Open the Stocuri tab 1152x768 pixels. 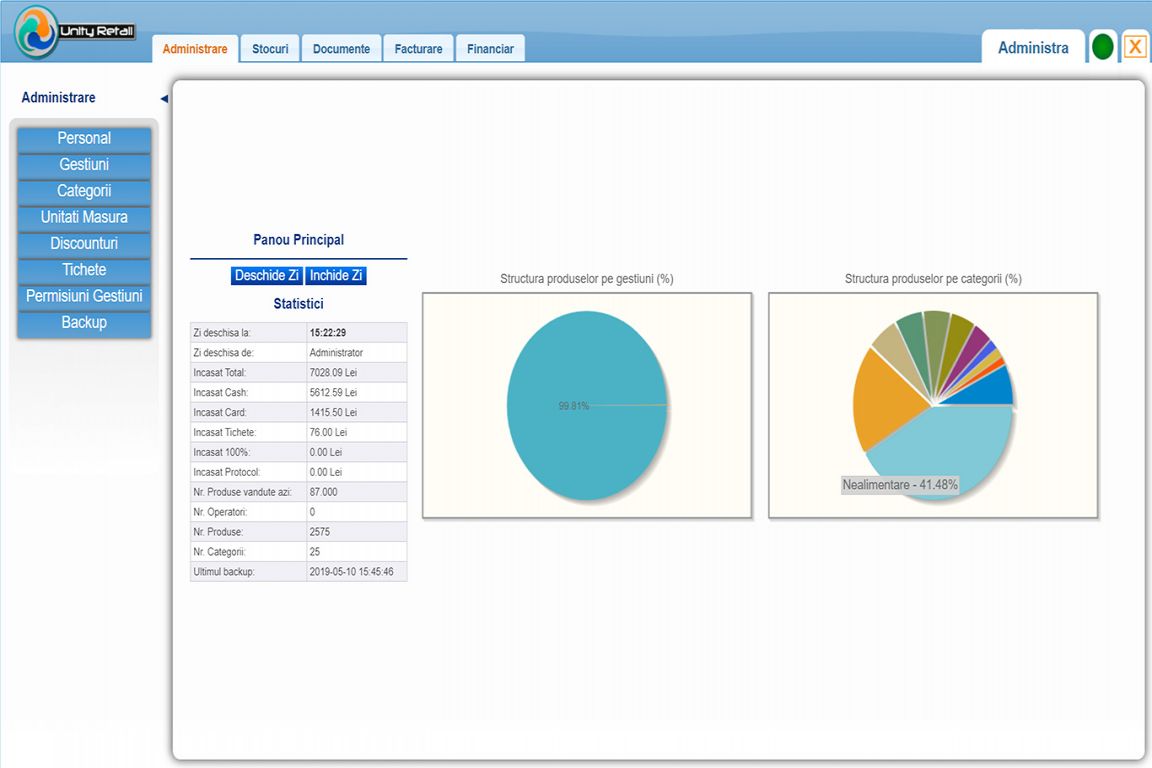pos(270,49)
